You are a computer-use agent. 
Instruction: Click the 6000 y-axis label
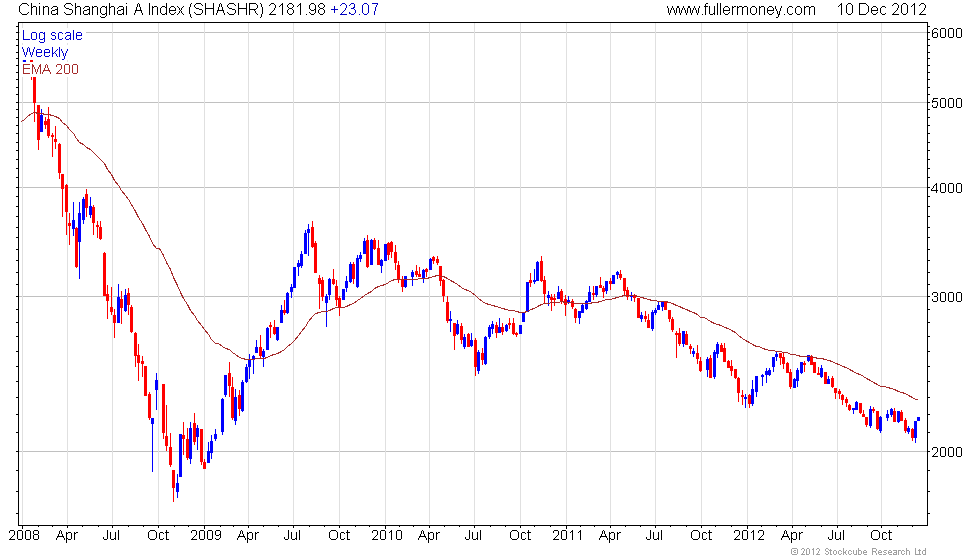click(x=947, y=34)
